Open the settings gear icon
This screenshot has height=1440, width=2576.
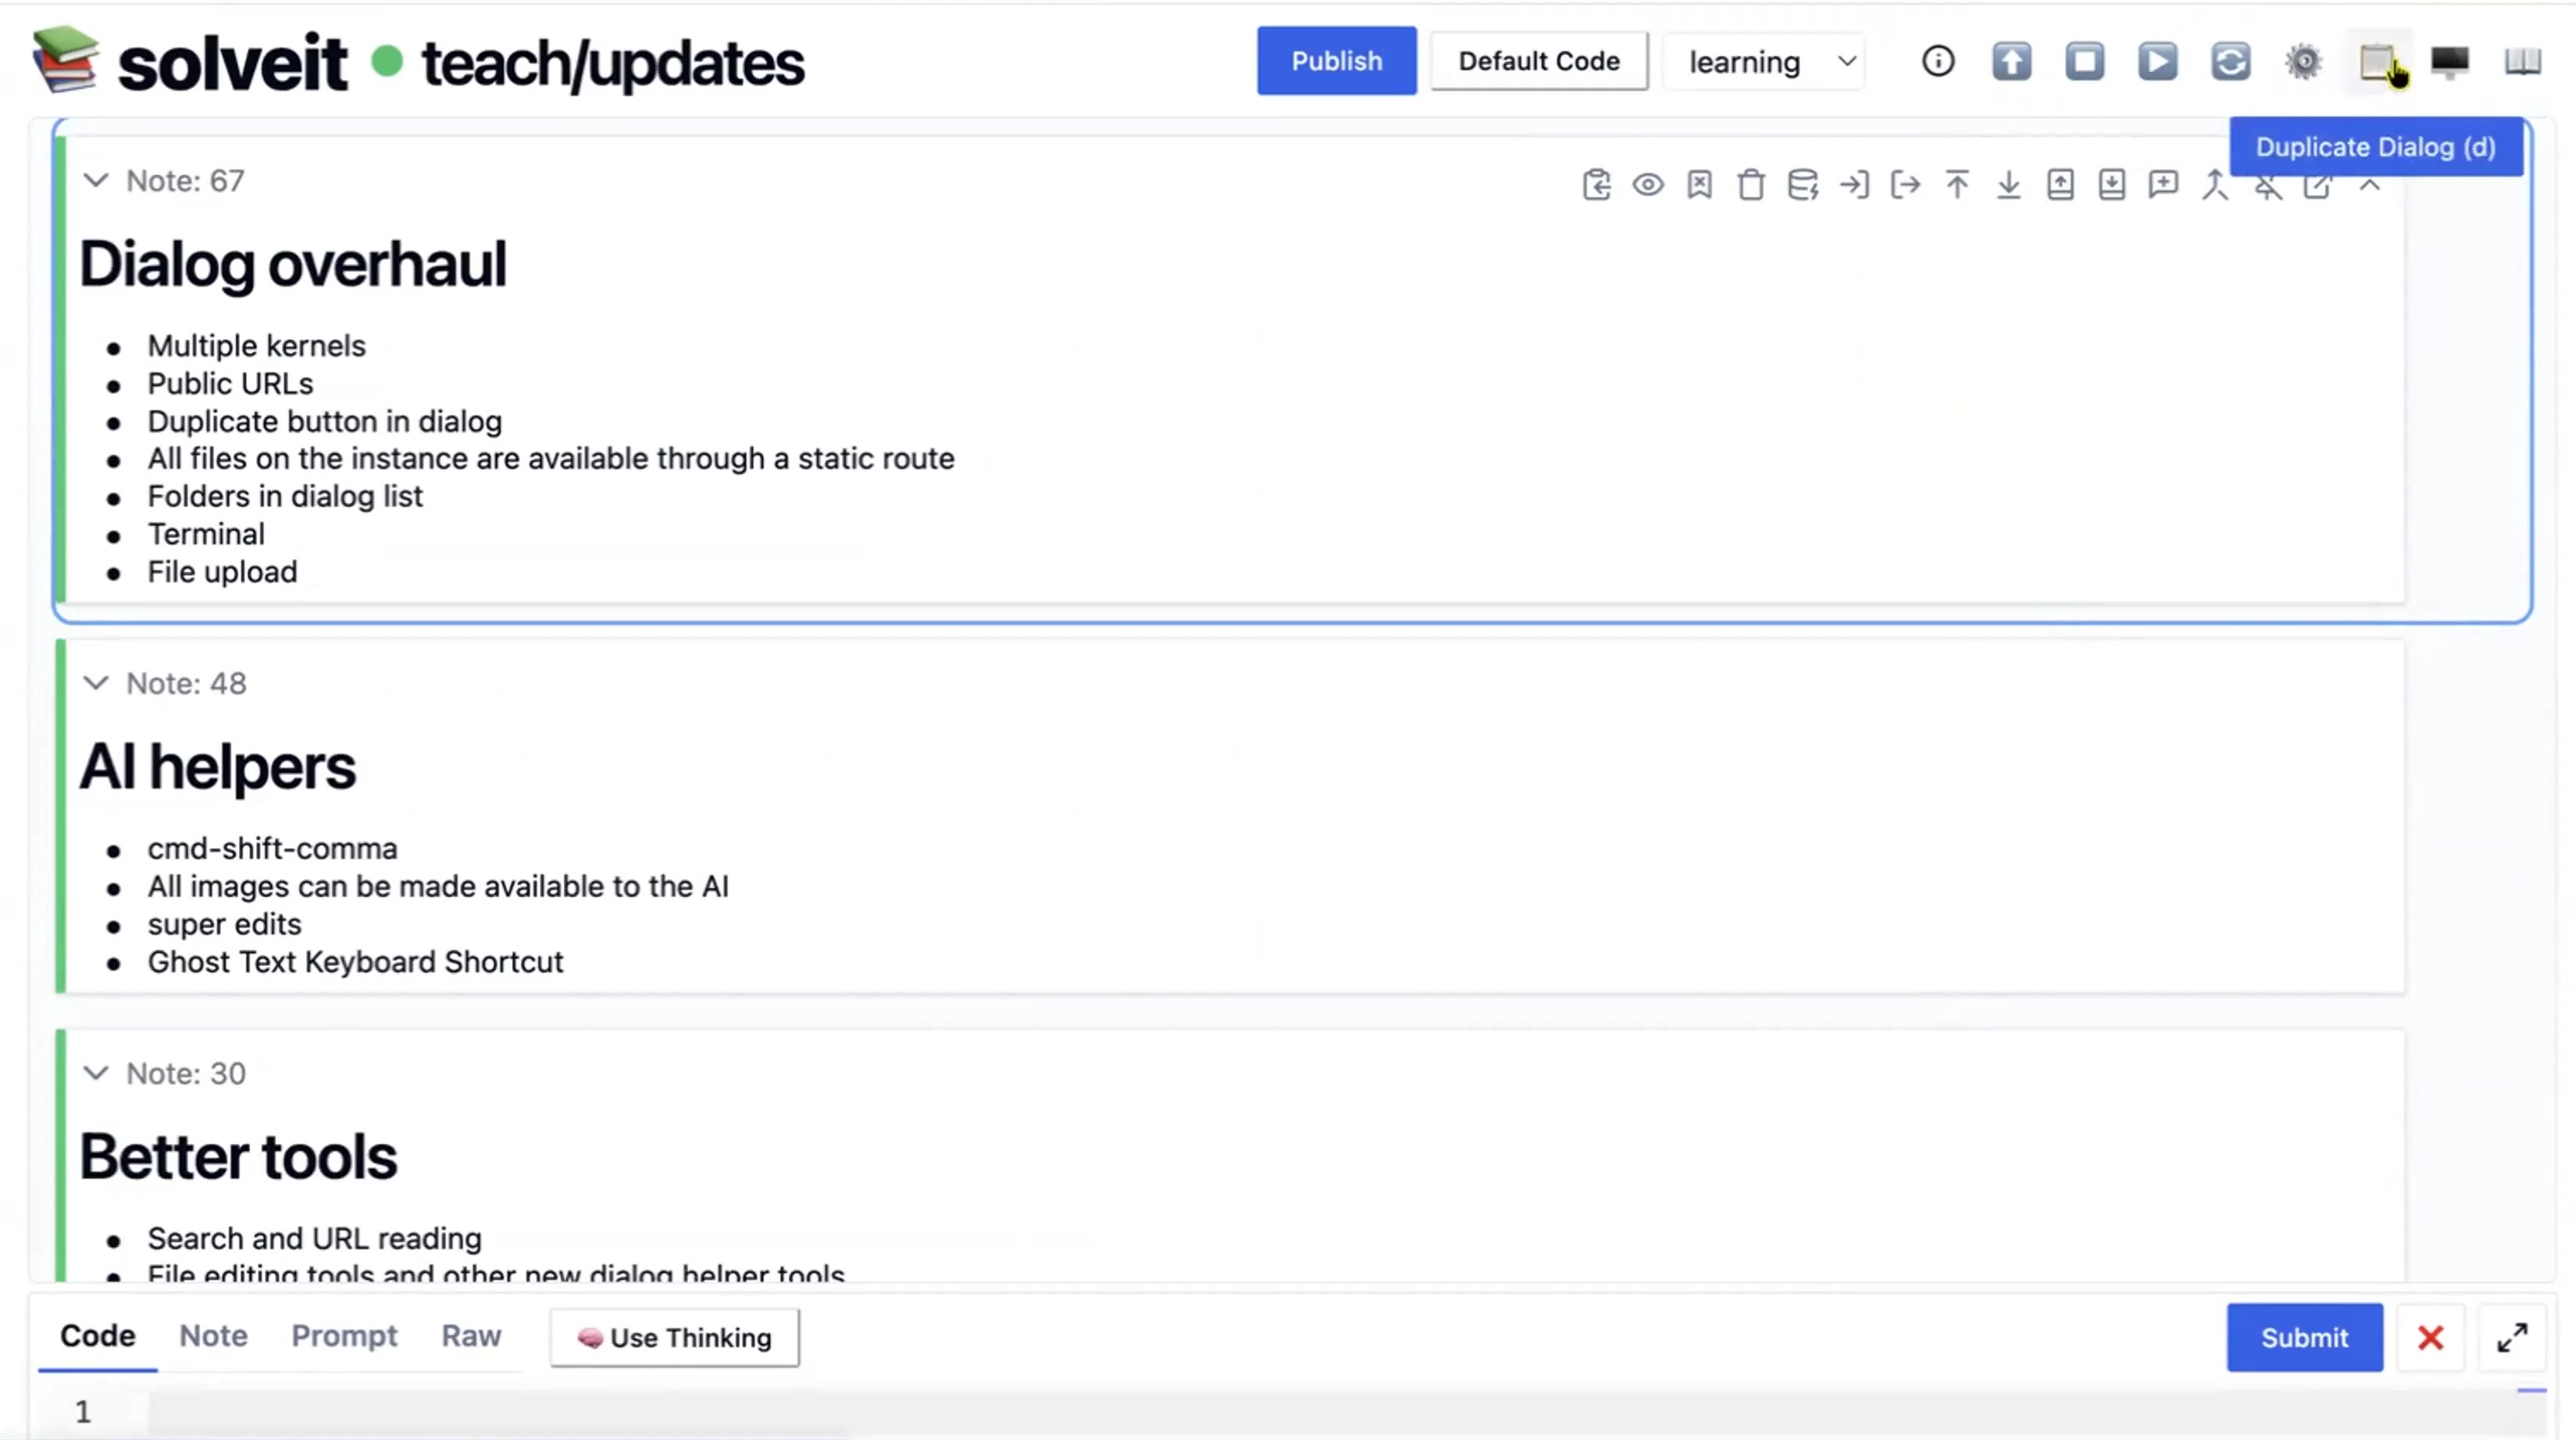coord(2303,62)
